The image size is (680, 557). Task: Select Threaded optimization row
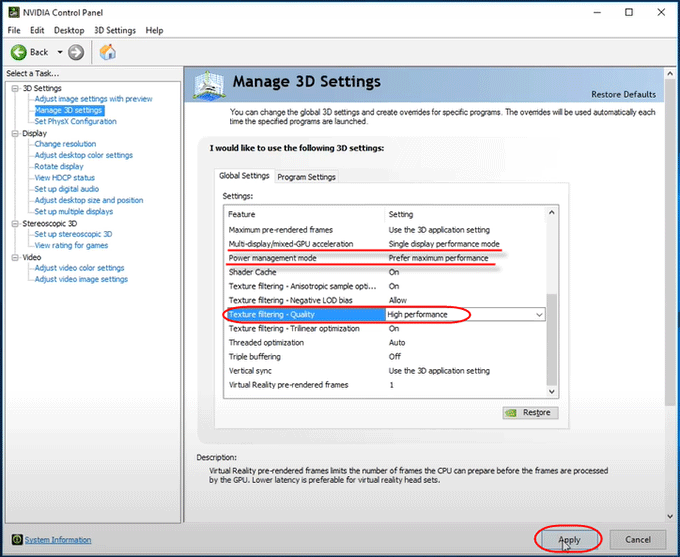(x=385, y=343)
